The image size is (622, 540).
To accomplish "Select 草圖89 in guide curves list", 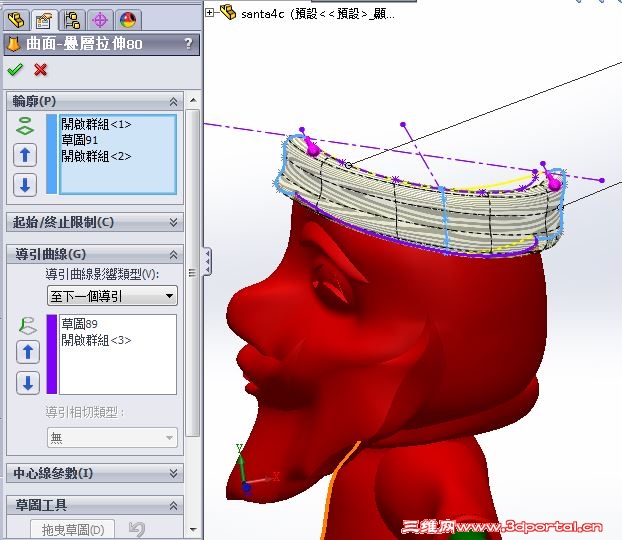I will (x=79, y=324).
